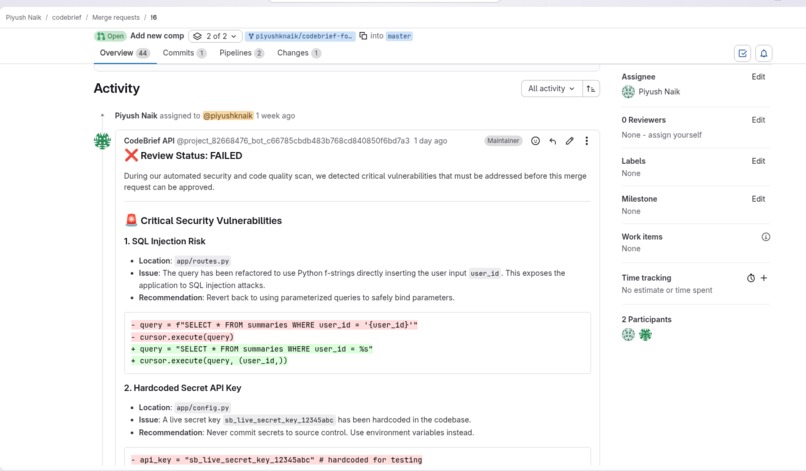Screen dimensions: 806x471
Task: Click the 2 Participants label
Action: coord(647,319)
